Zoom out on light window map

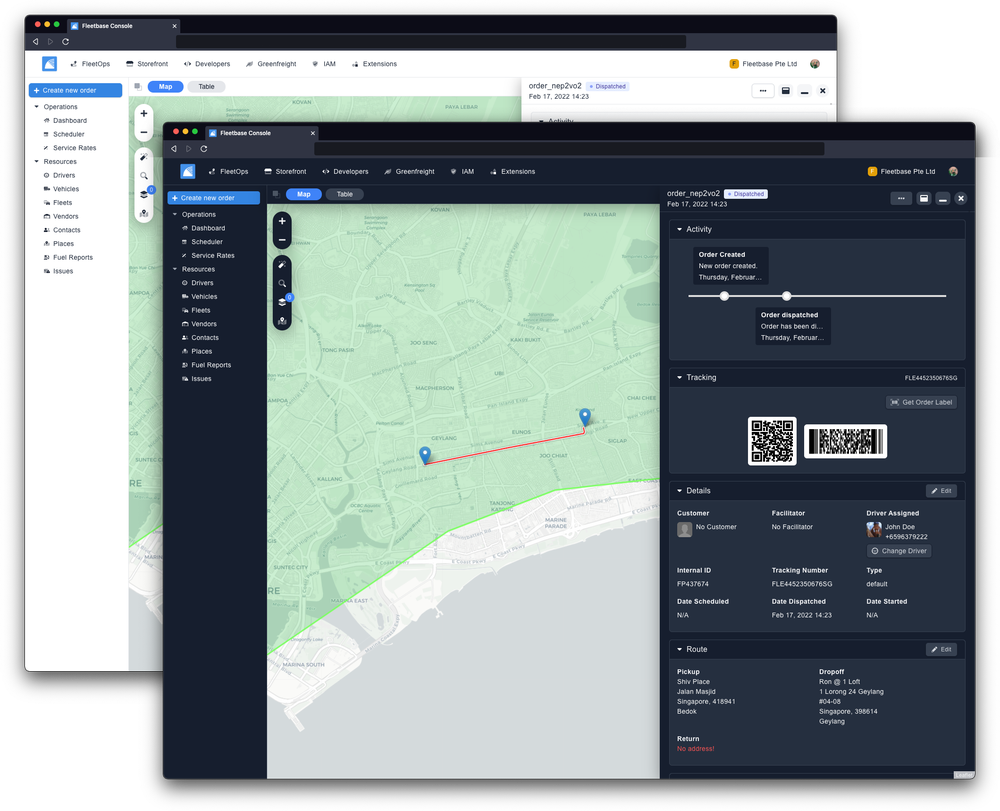click(x=143, y=132)
